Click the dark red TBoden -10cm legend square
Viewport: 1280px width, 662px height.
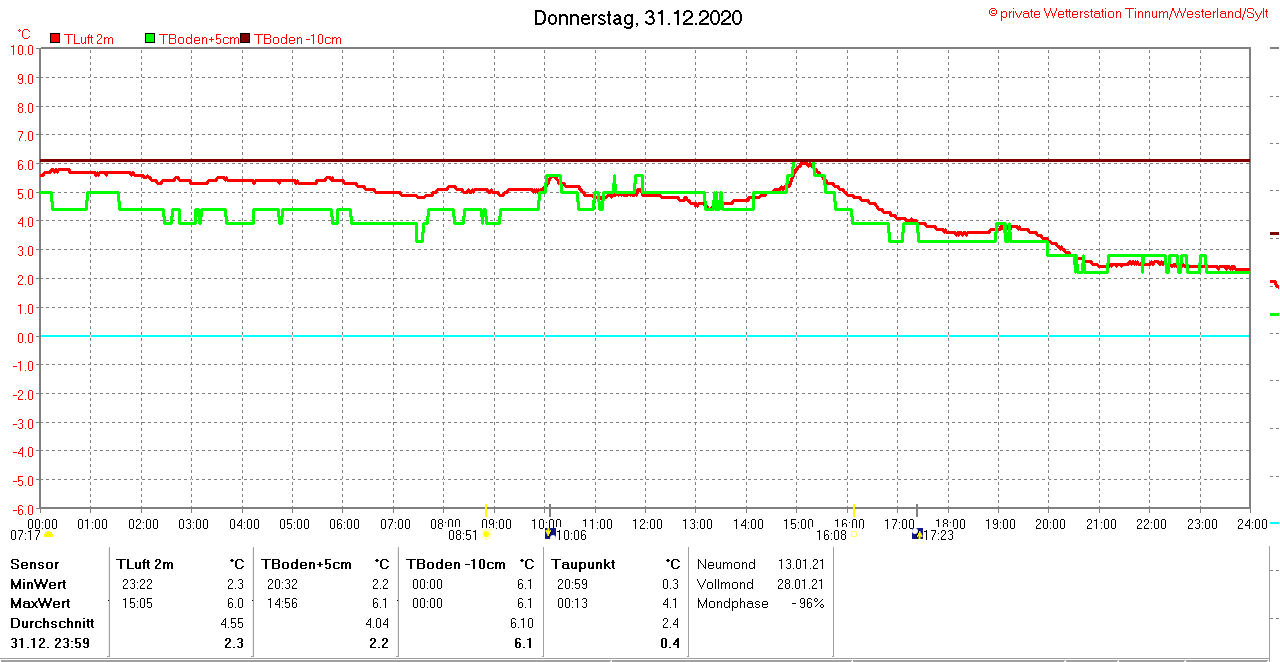click(x=246, y=39)
